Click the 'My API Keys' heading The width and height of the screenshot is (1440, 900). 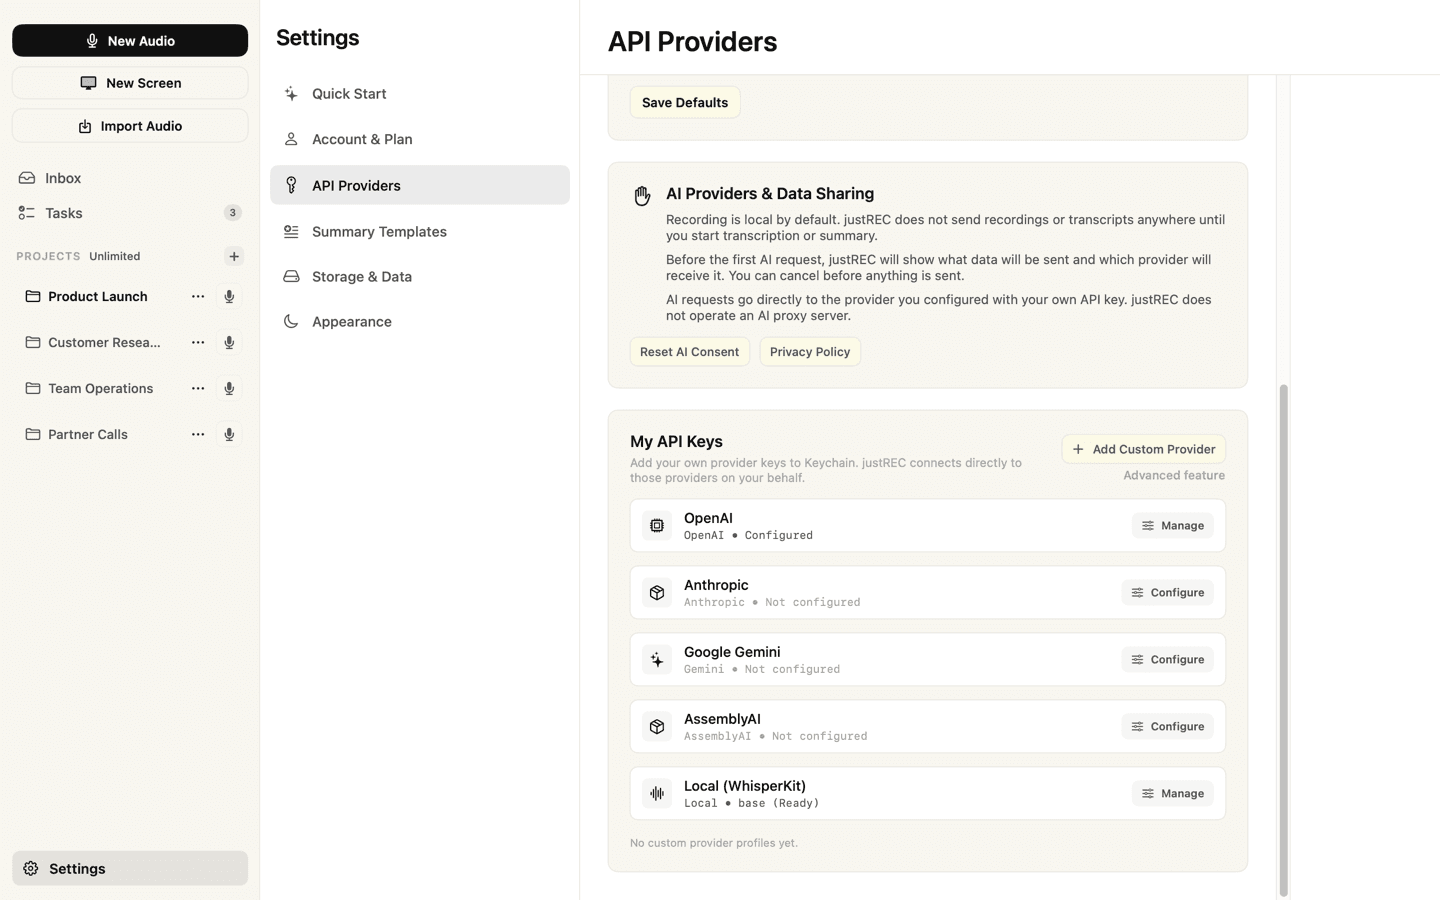(676, 441)
